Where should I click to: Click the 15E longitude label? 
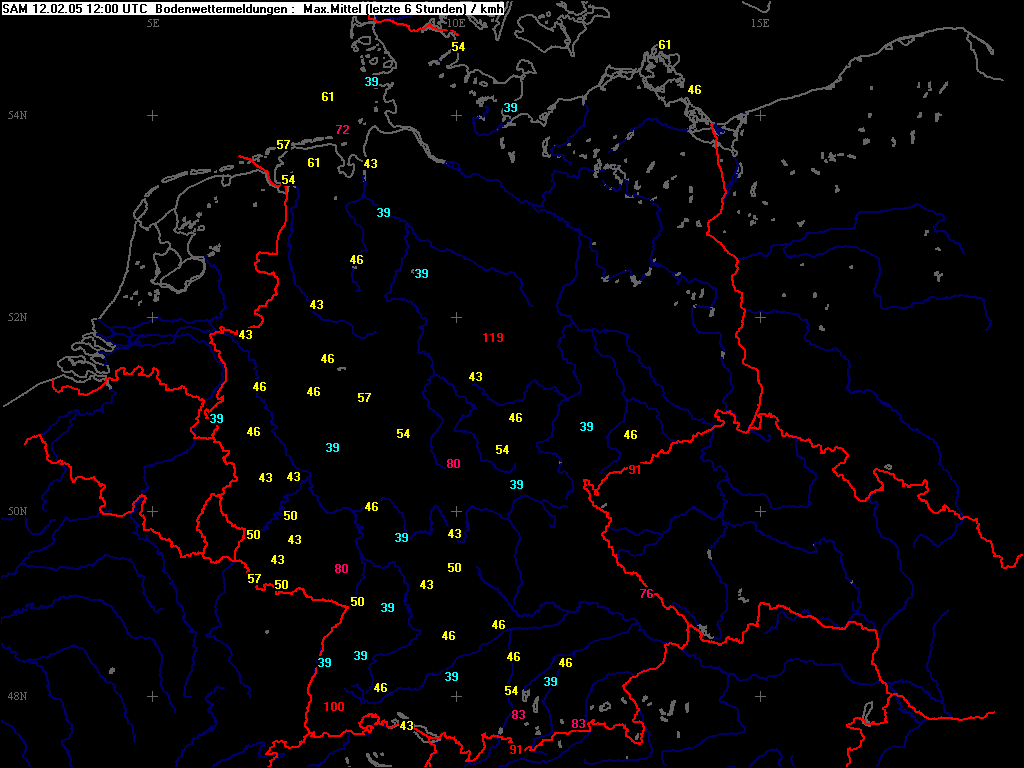[x=760, y=22]
